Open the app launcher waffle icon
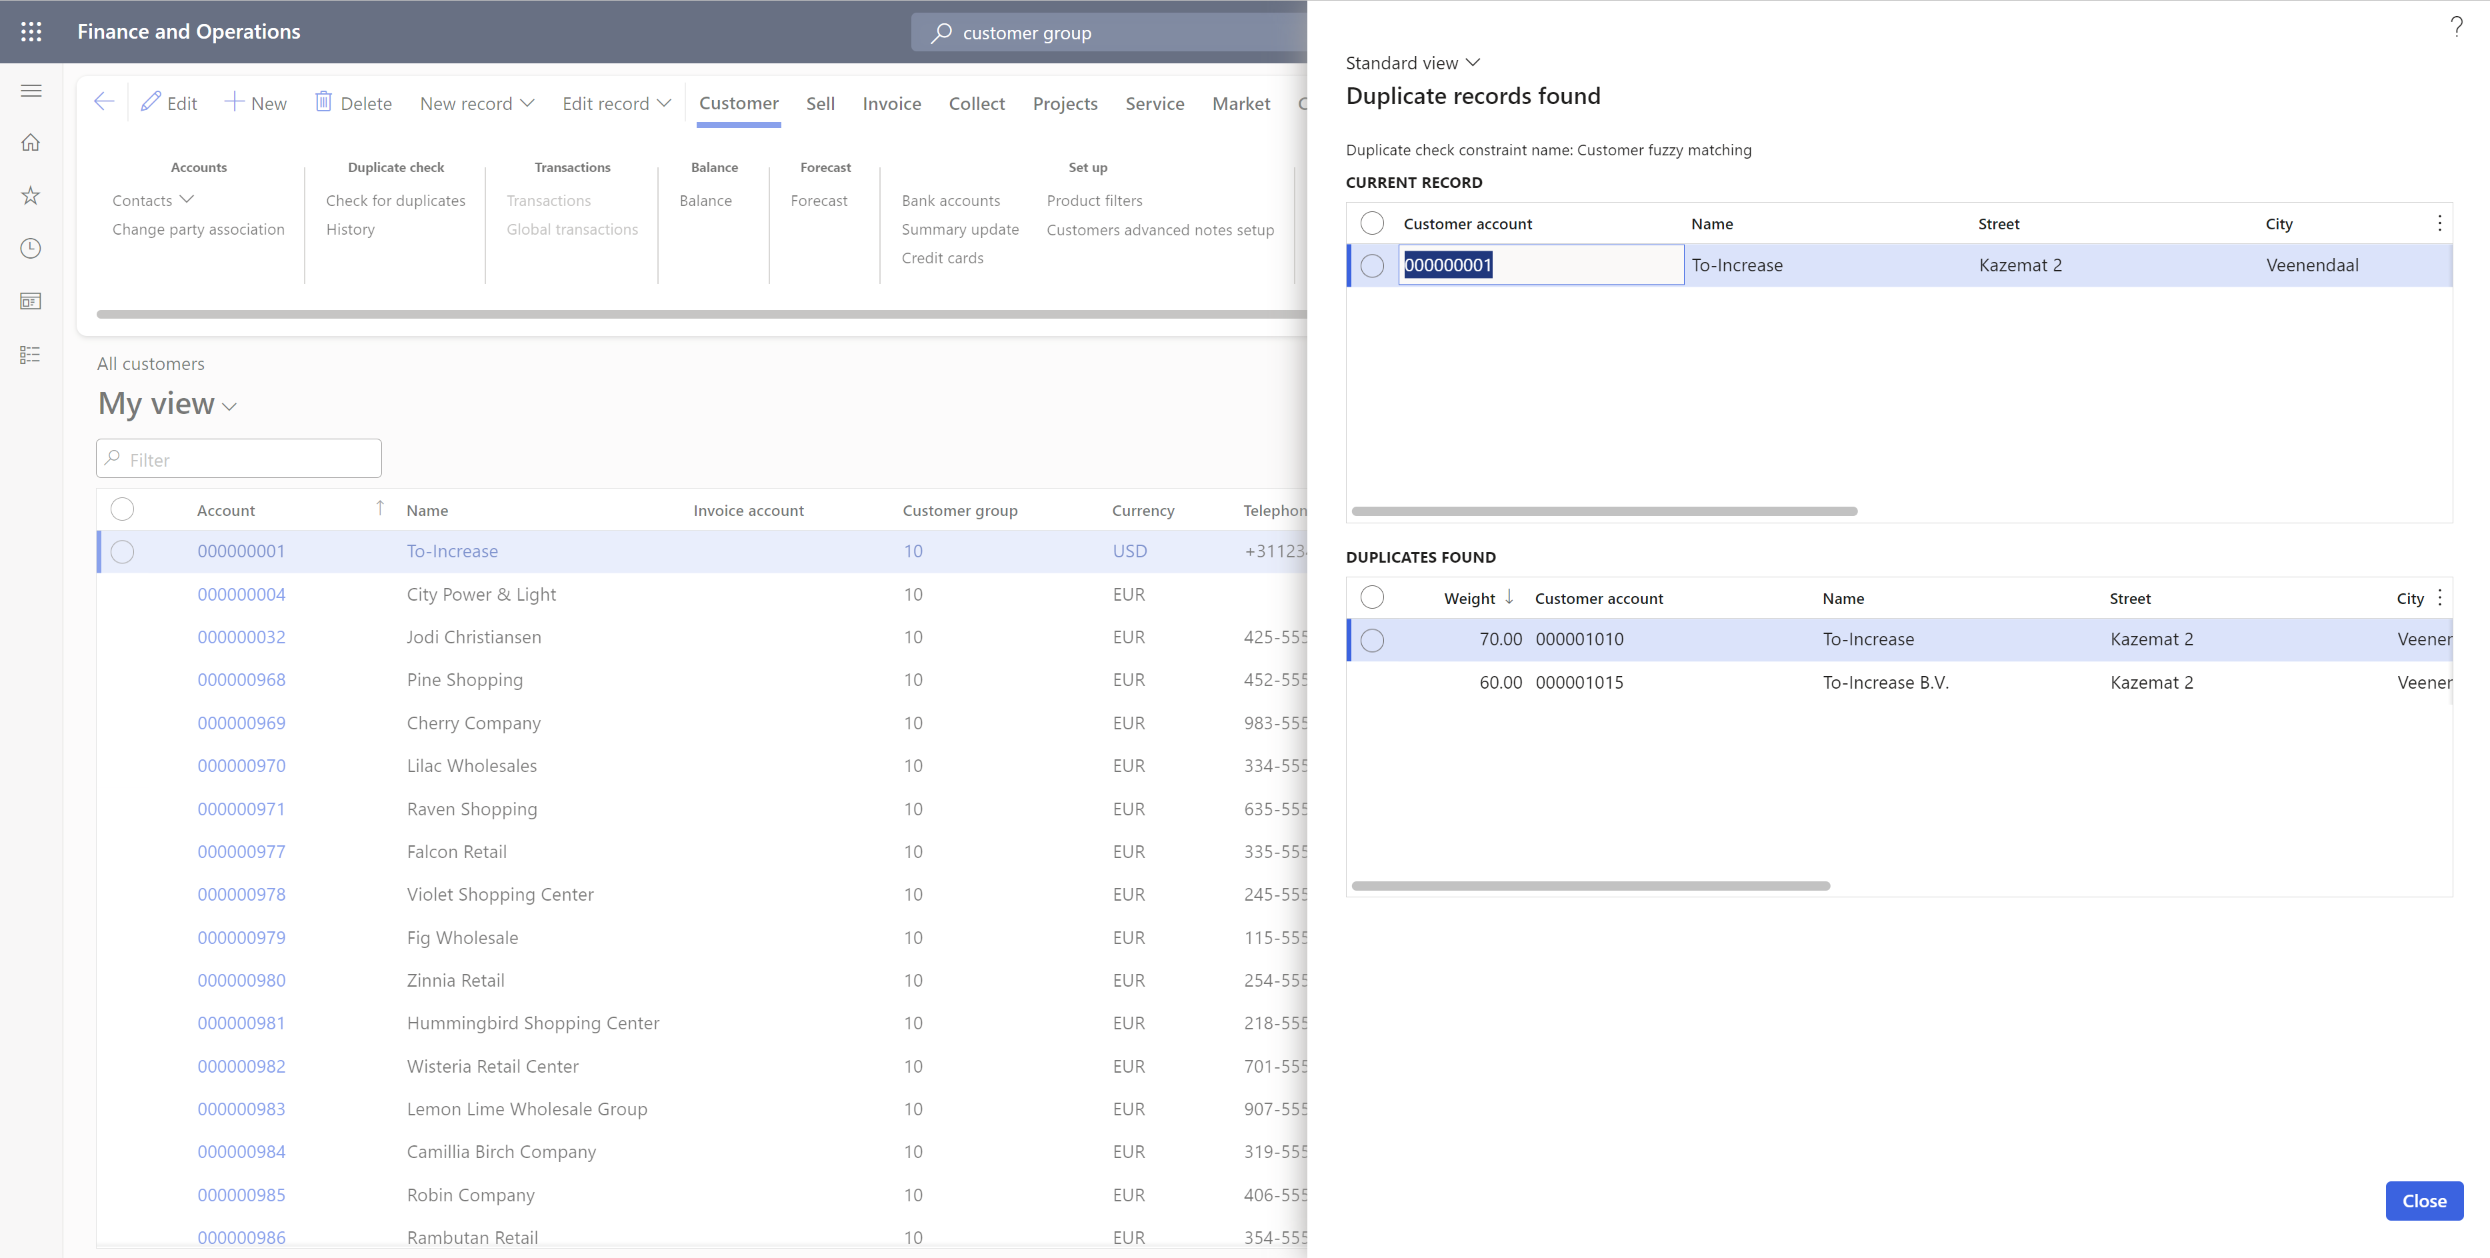 [31, 31]
